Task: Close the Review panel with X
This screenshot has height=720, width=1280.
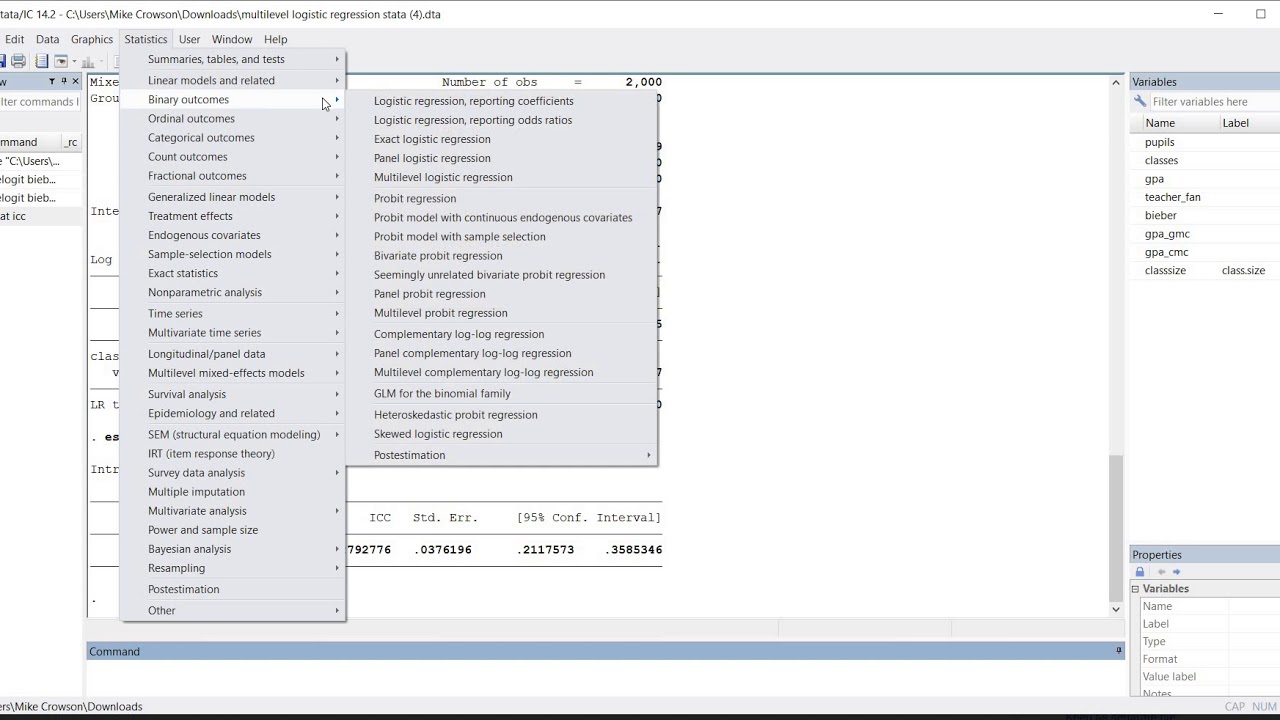Action: [x=75, y=81]
